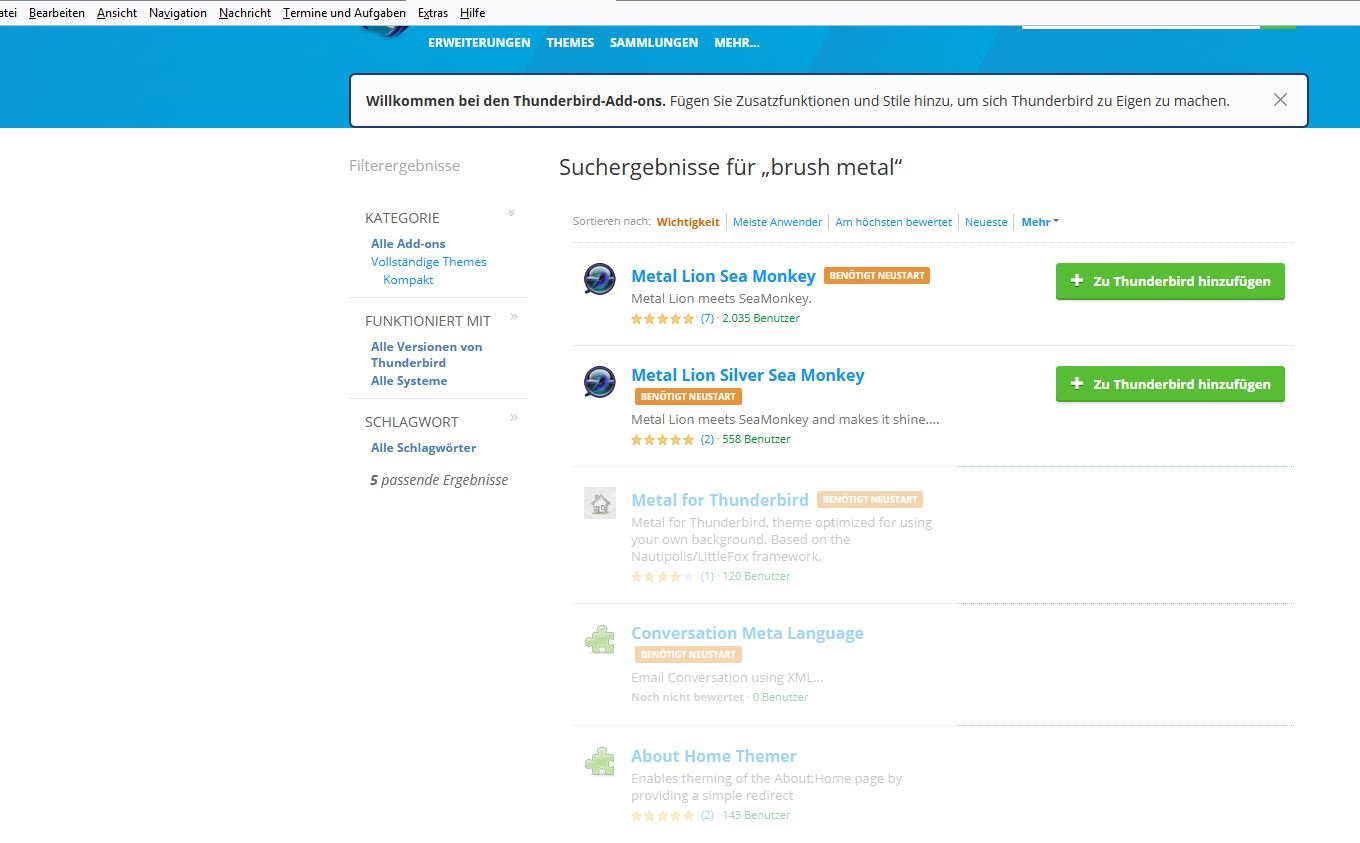The image size is (1360, 843).
Task: Dismiss the welcome banner with the X
Action: click(1280, 100)
